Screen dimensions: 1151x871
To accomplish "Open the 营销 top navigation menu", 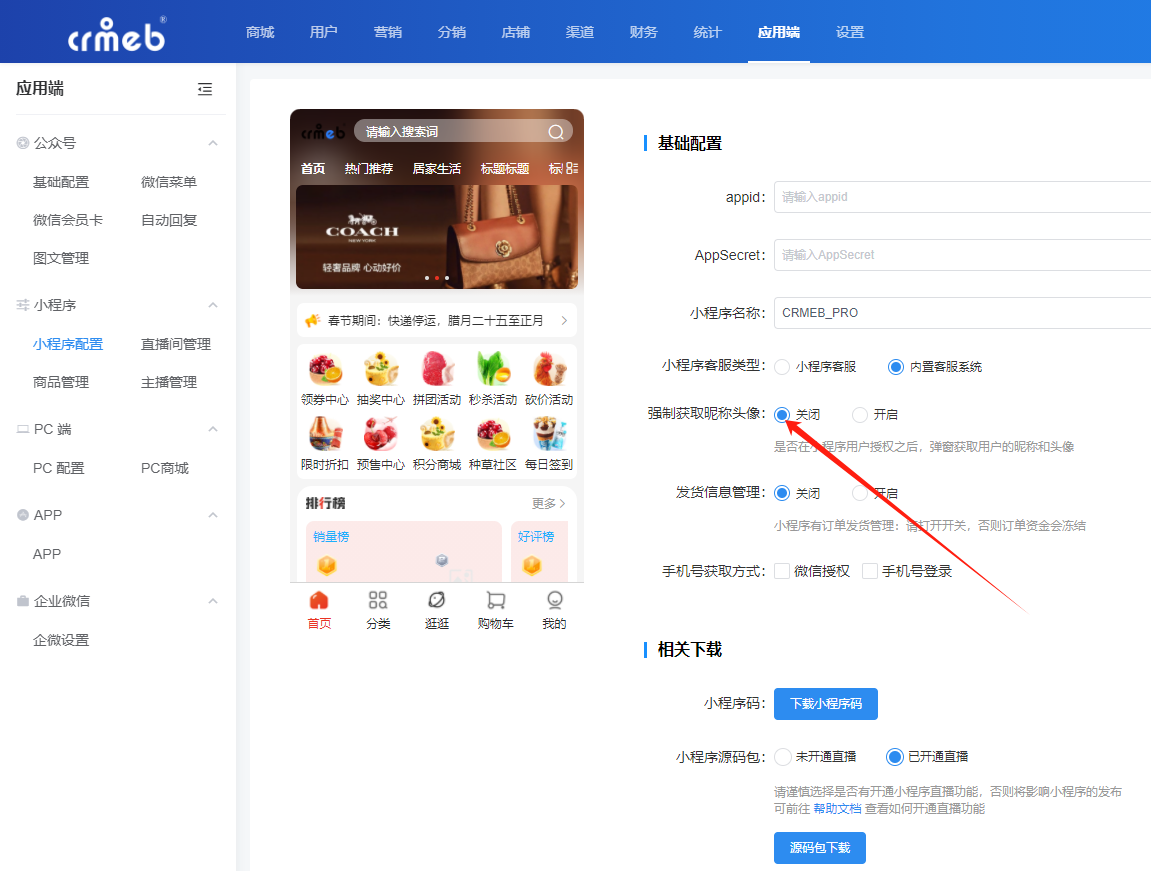I will 388,32.
